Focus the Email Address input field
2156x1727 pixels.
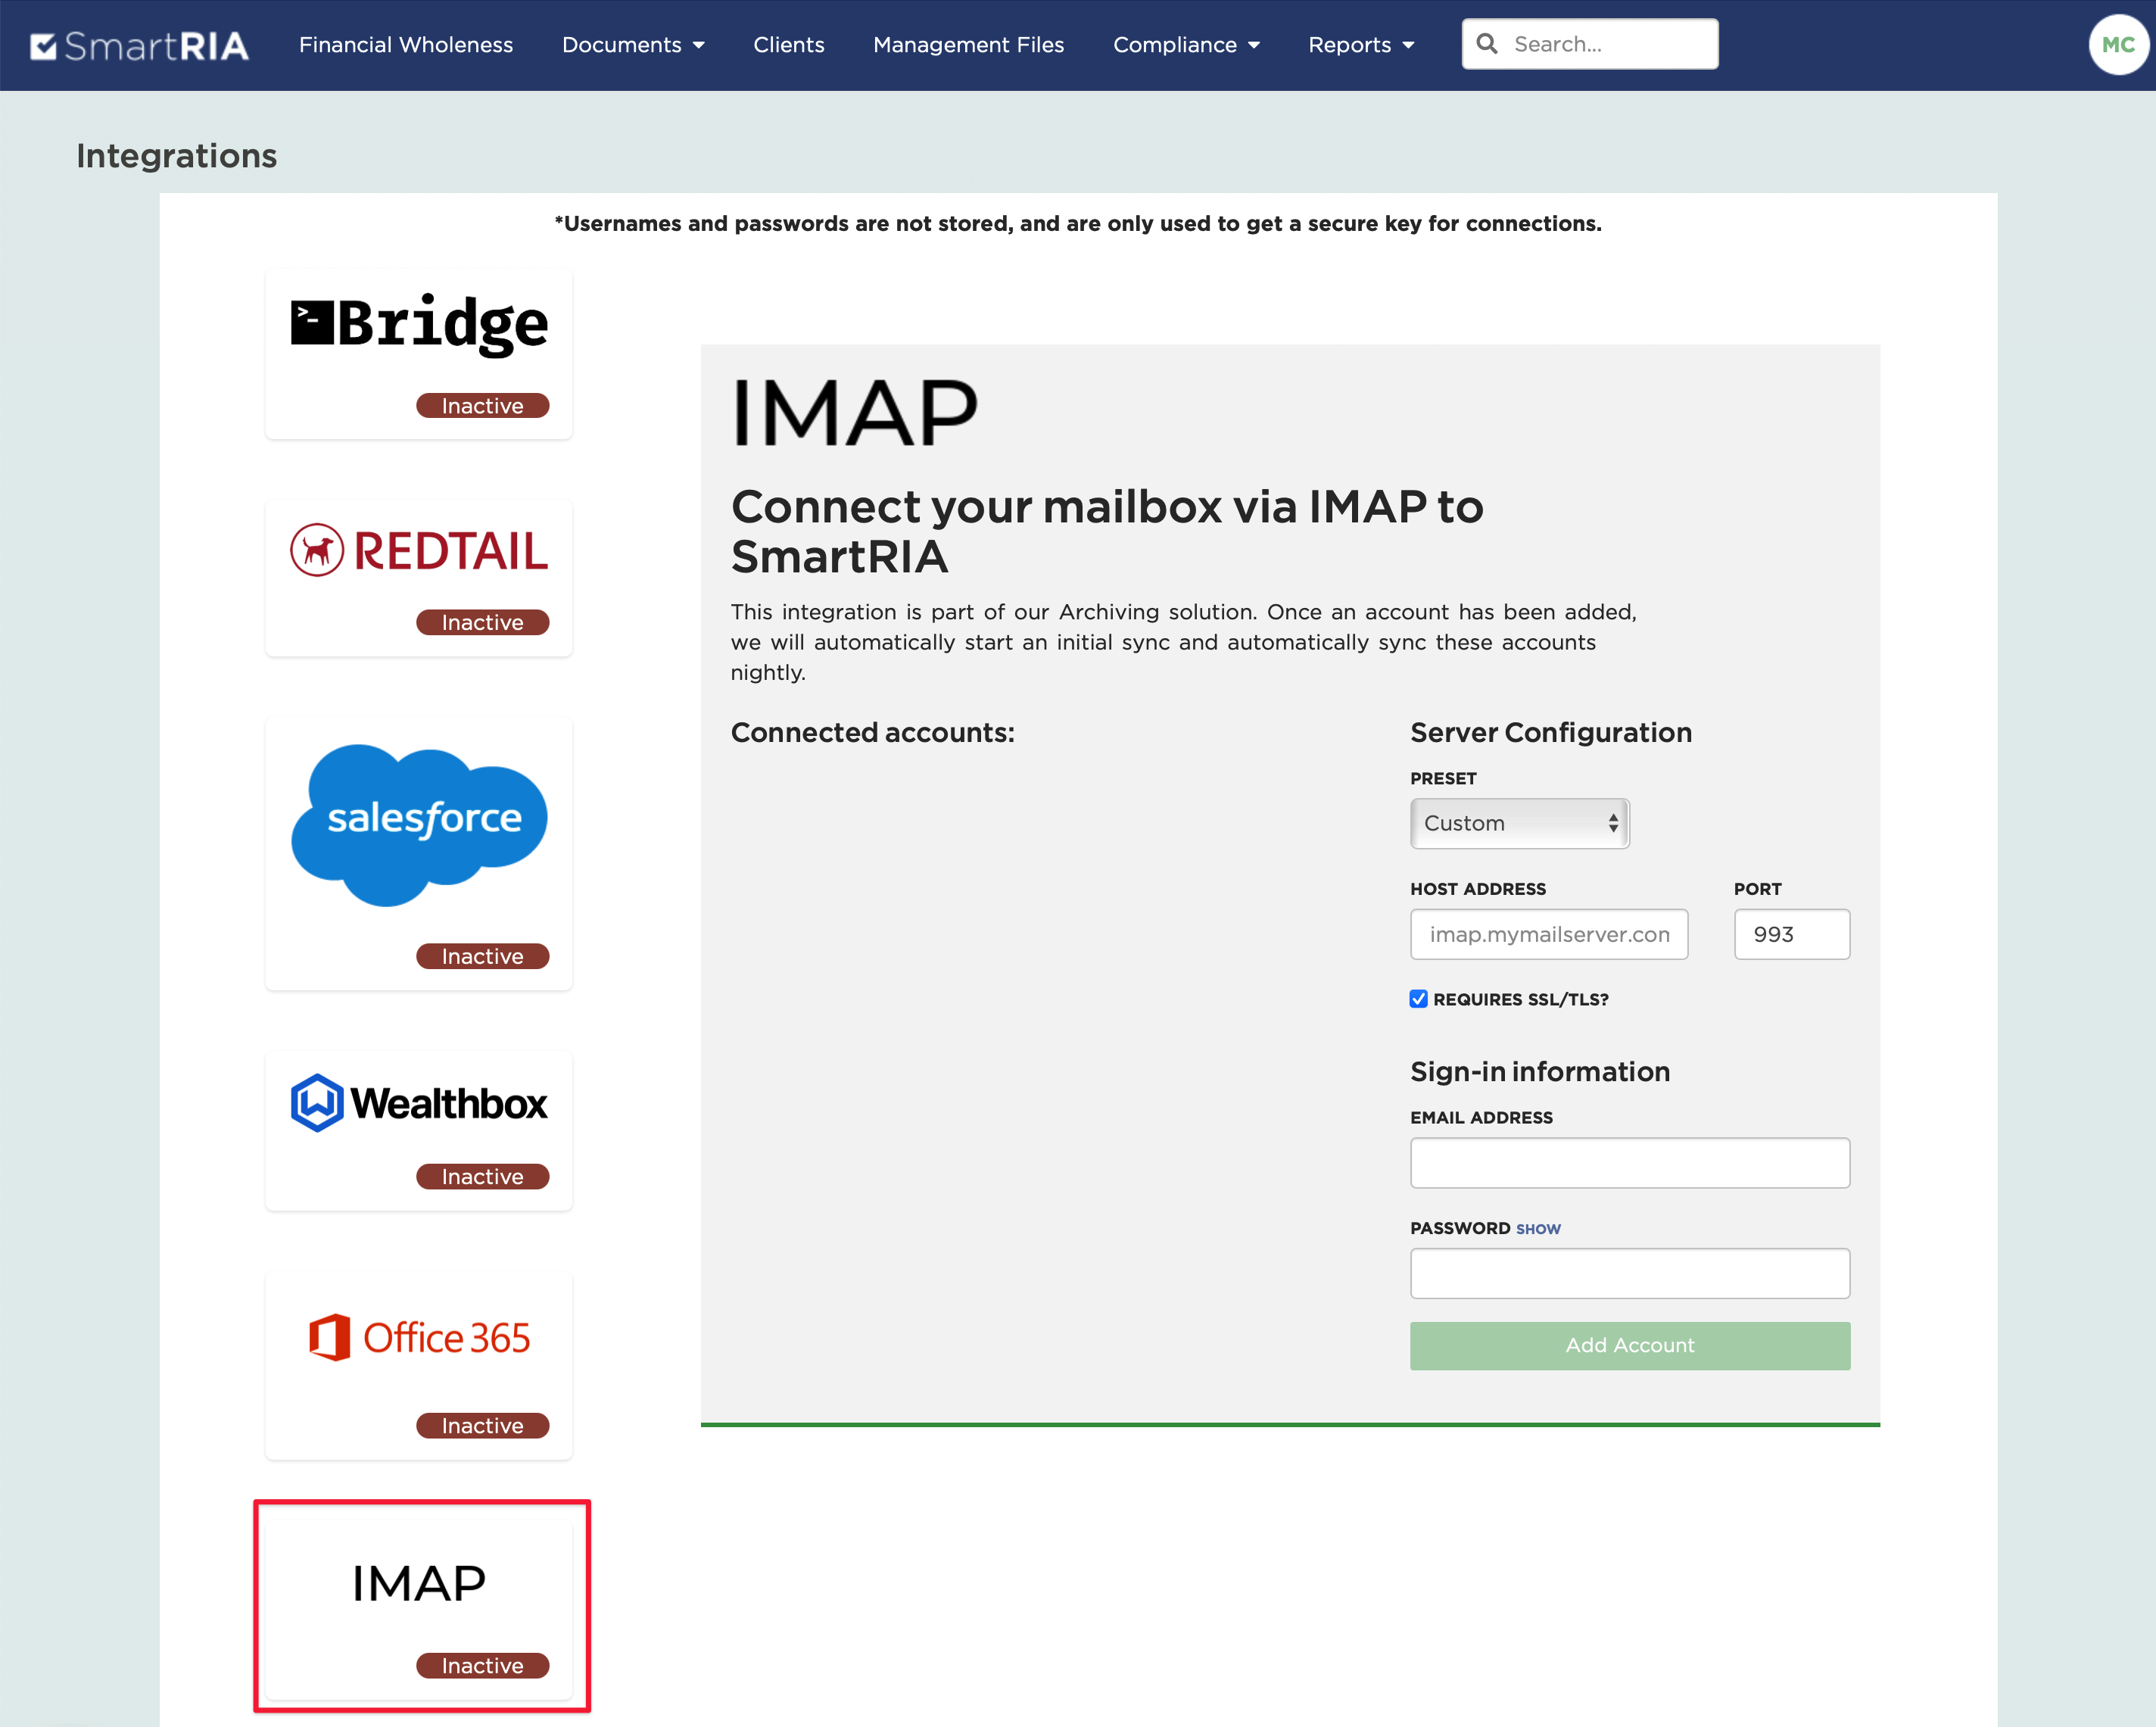tap(1629, 1163)
